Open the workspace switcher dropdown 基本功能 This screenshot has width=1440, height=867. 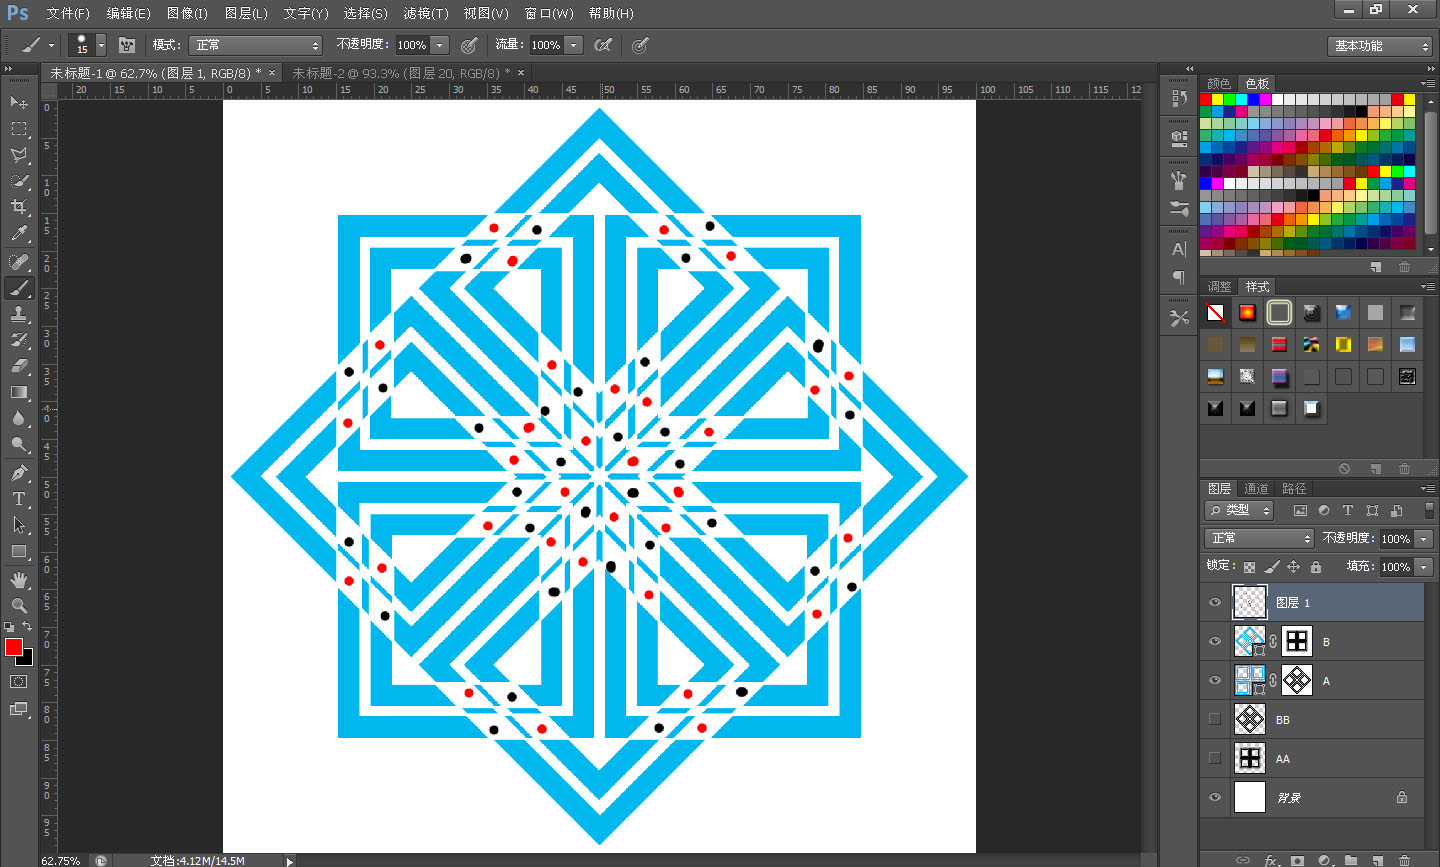click(x=1382, y=46)
